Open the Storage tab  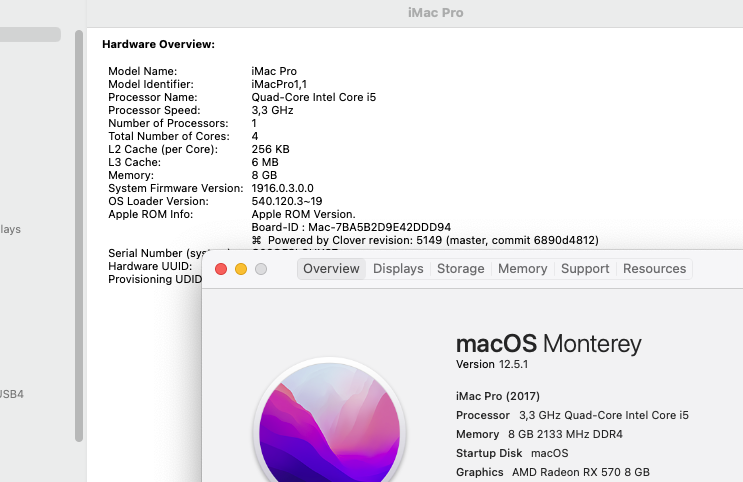coord(461,269)
